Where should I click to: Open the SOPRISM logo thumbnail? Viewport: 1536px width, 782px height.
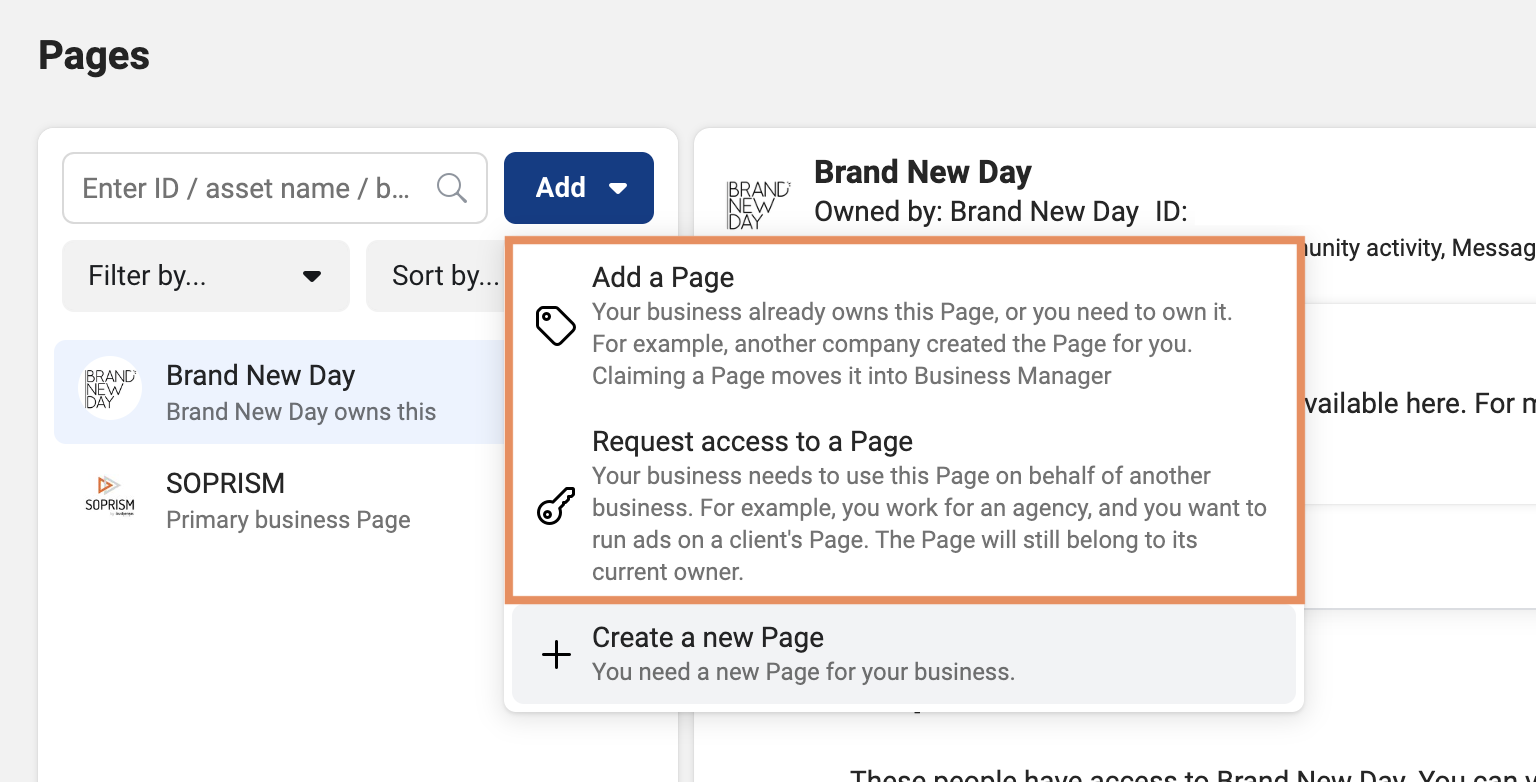click(x=110, y=494)
